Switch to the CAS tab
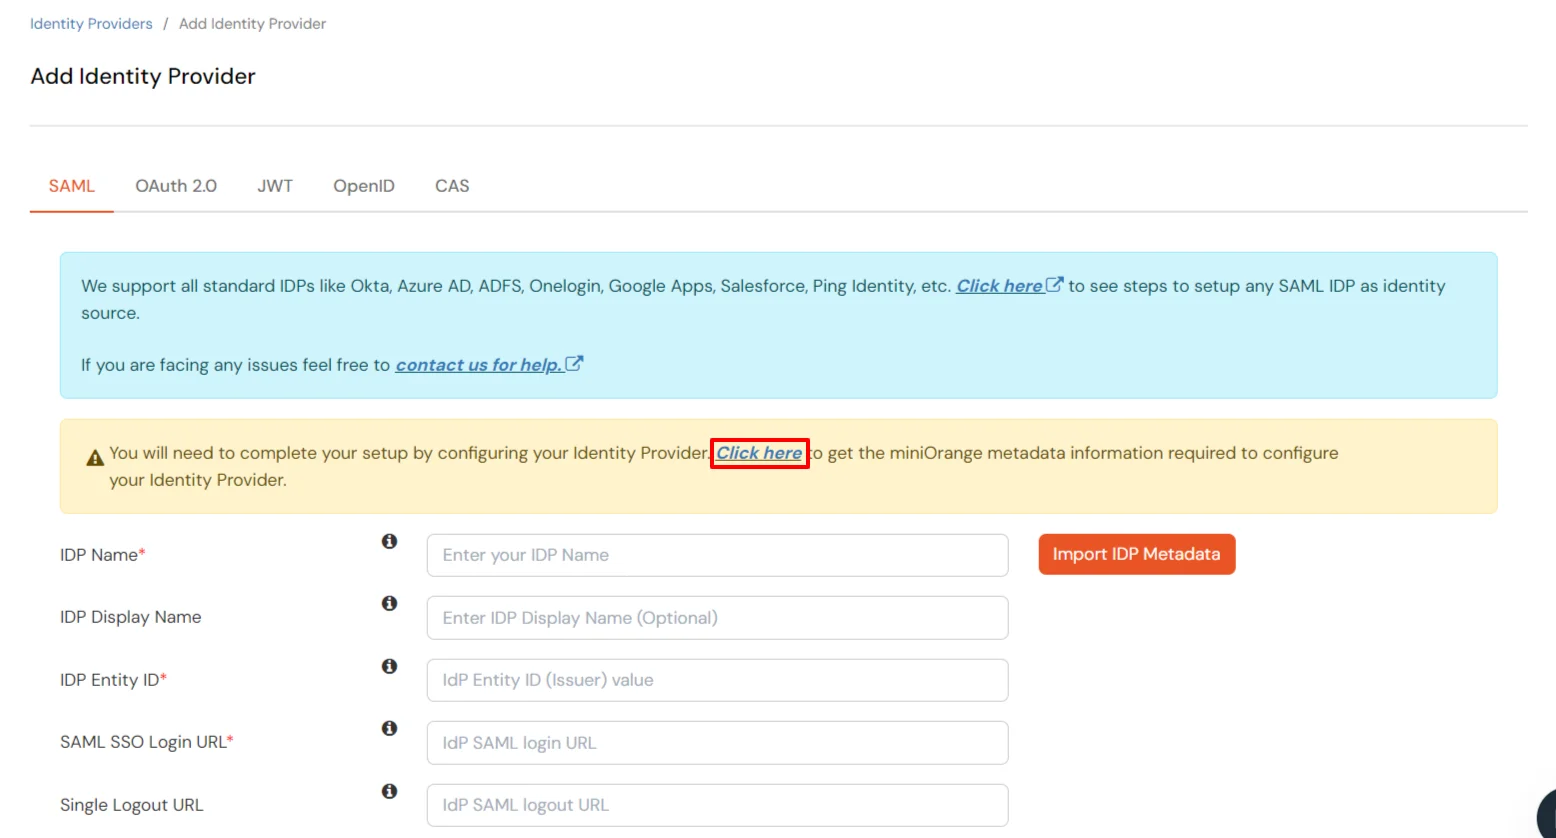 coord(452,185)
